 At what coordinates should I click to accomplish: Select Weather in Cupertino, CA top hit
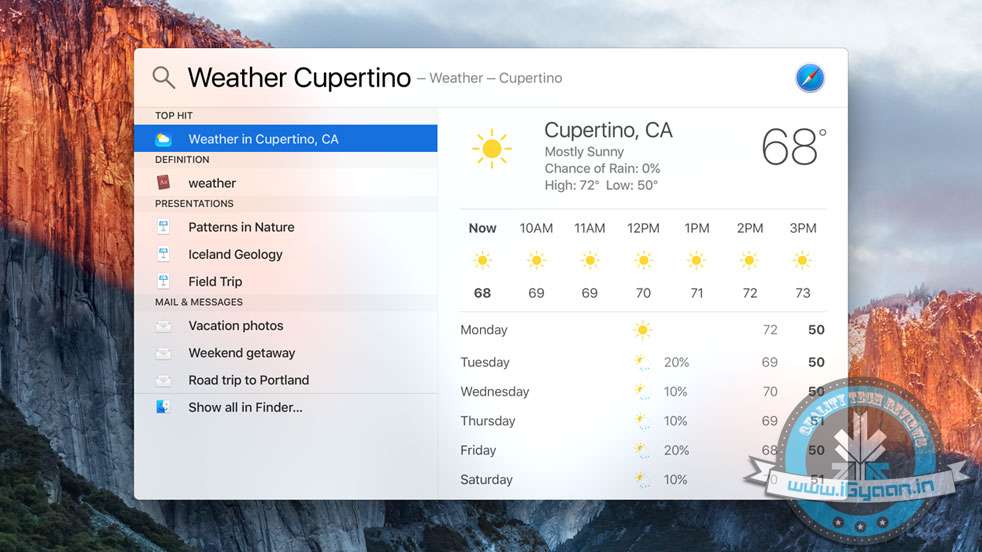[x=263, y=139]
